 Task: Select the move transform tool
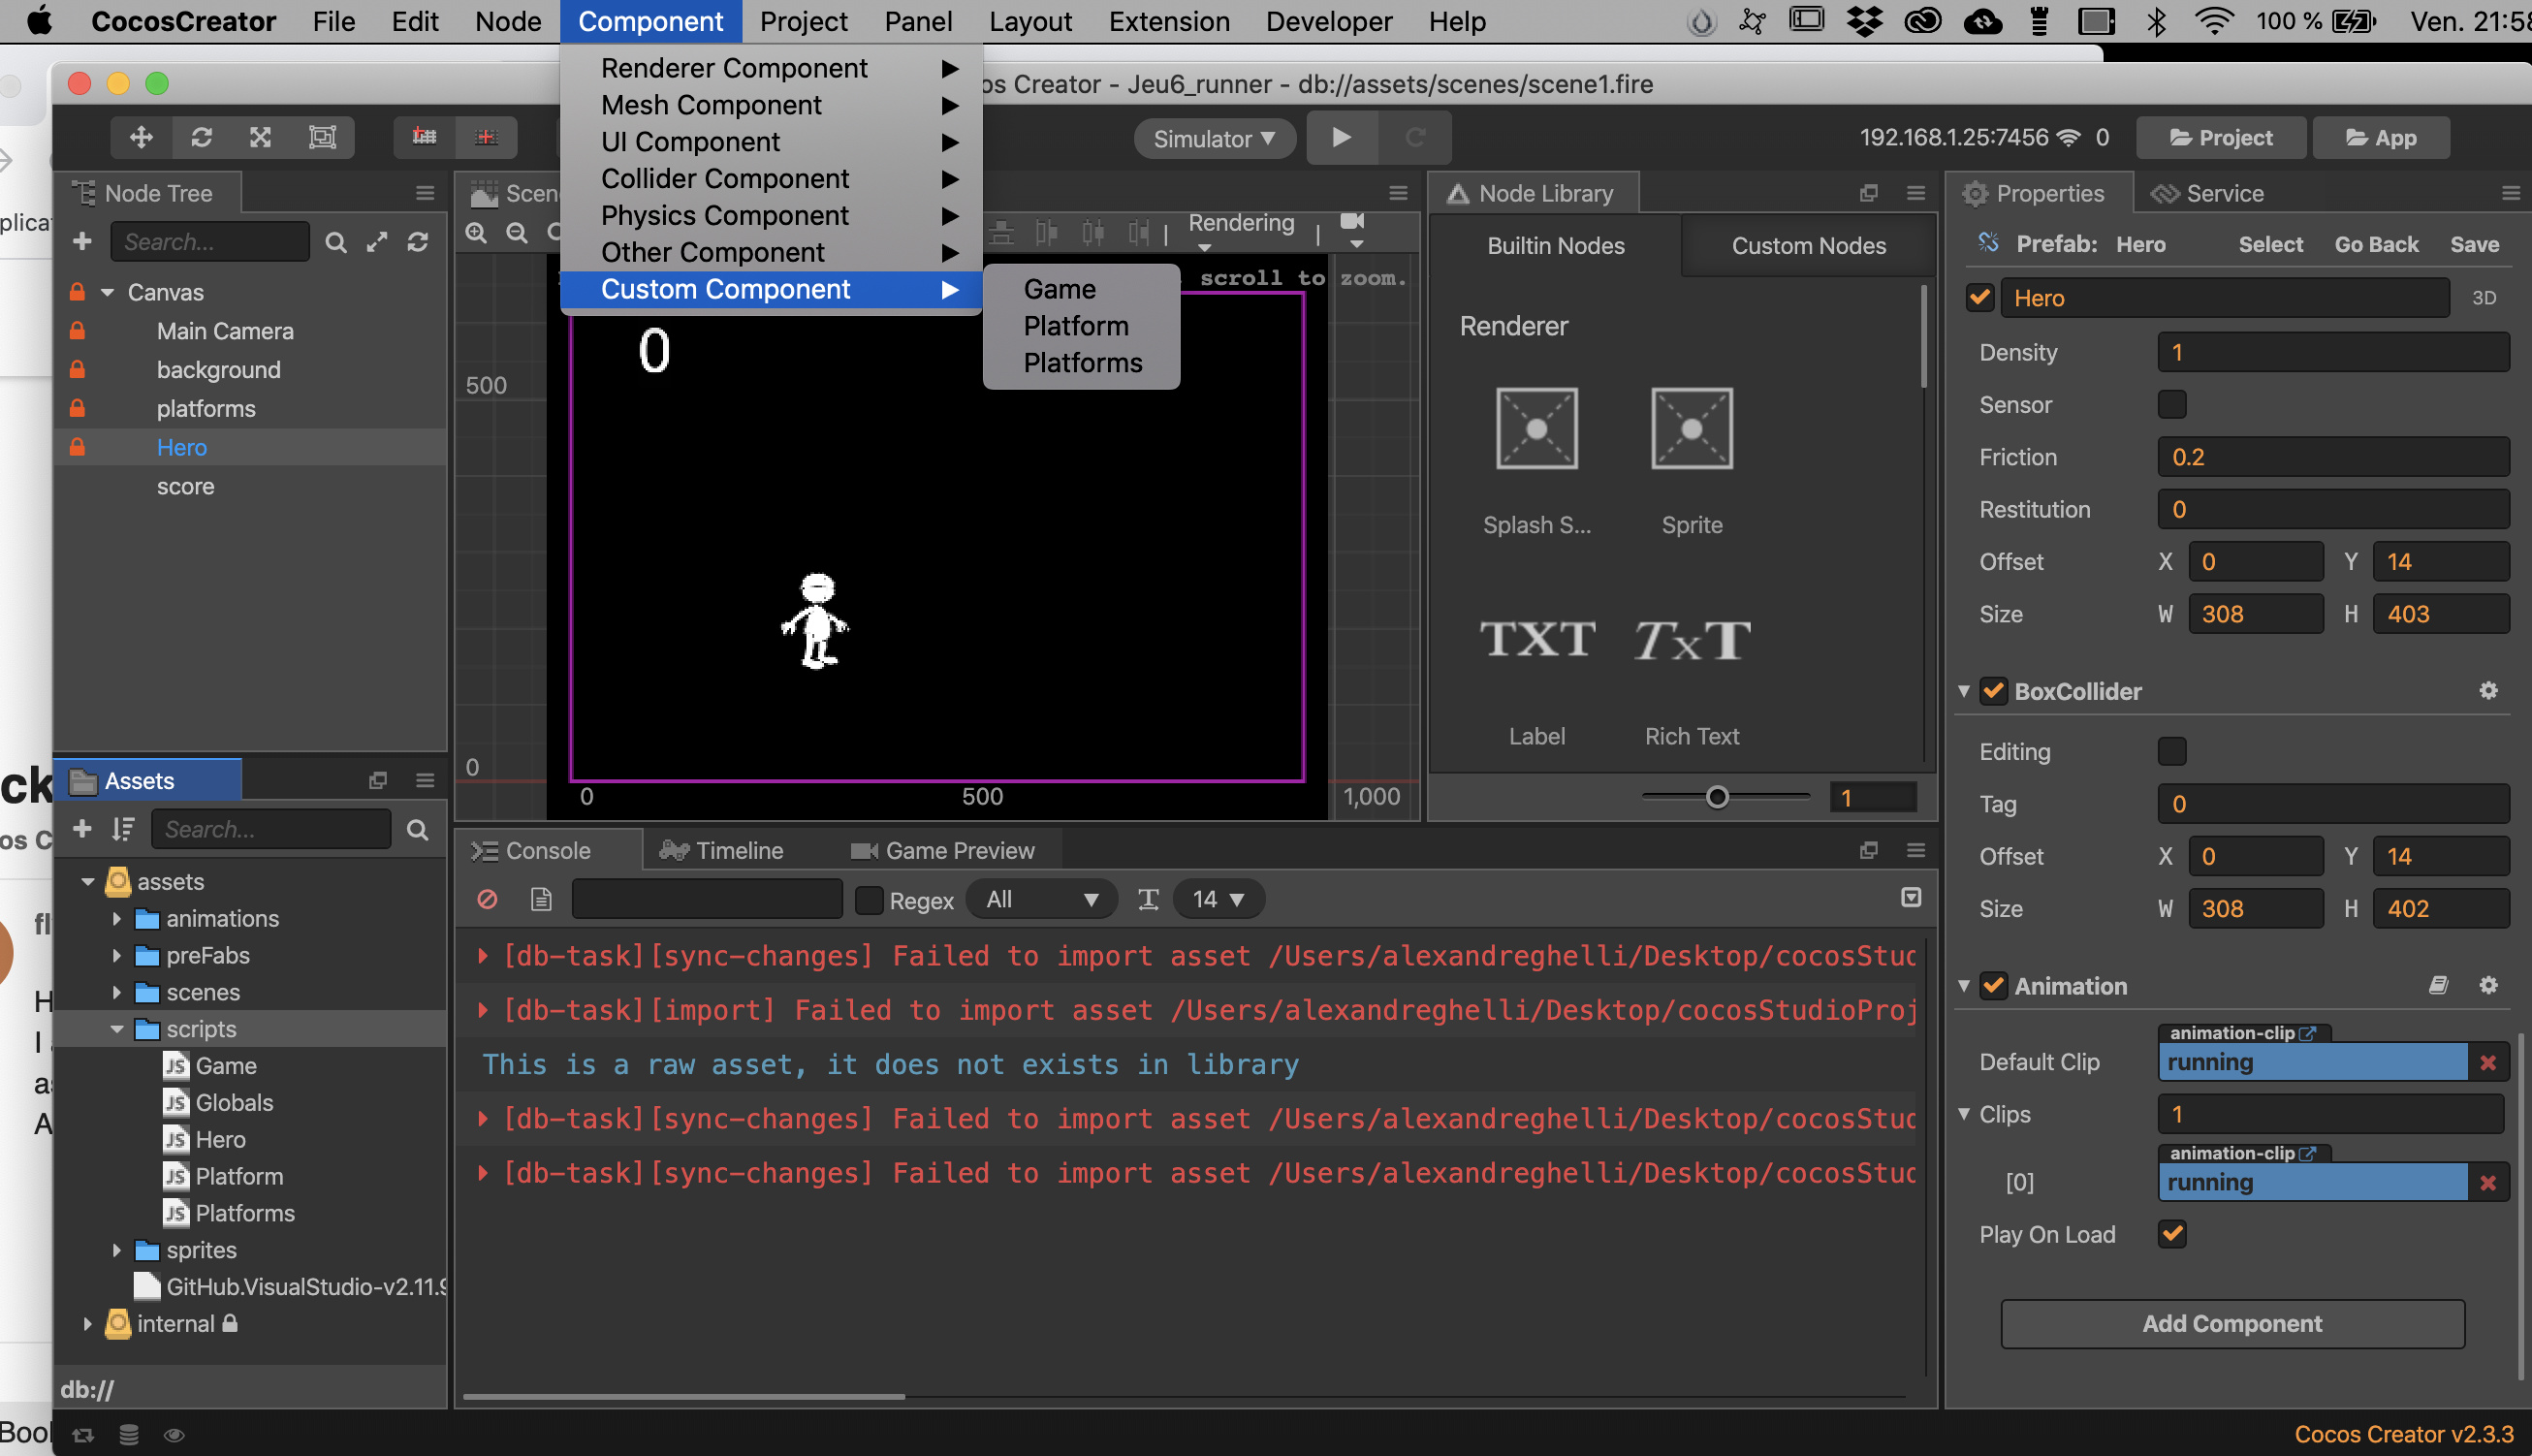pos(141,137)
